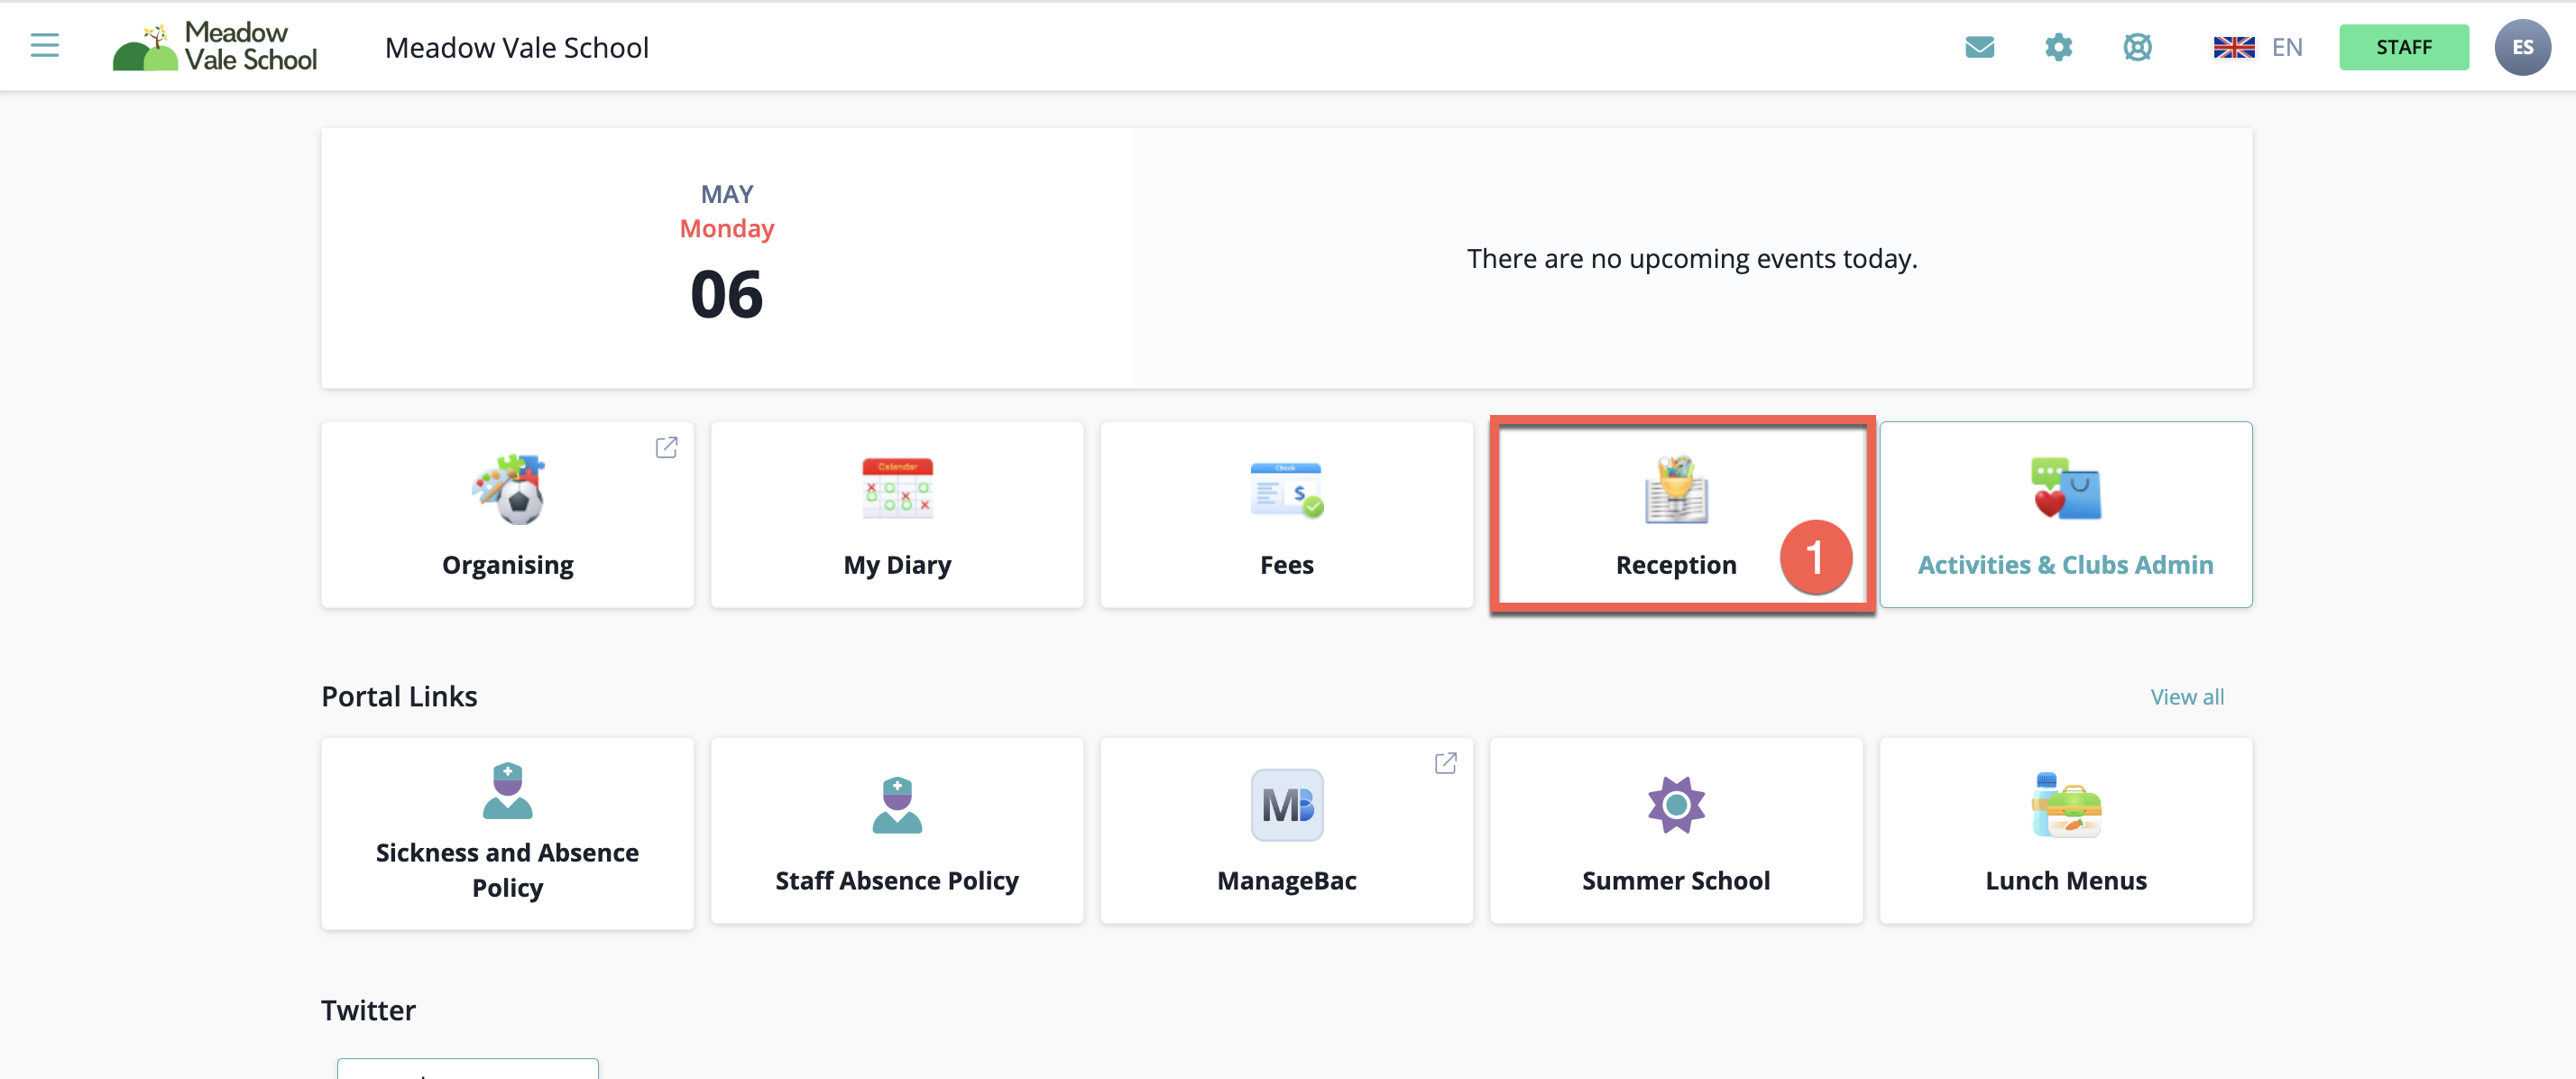Click Organising tile's external link icon
The height and width of the screenshot is (1079, 2576).
coord(666,447)
